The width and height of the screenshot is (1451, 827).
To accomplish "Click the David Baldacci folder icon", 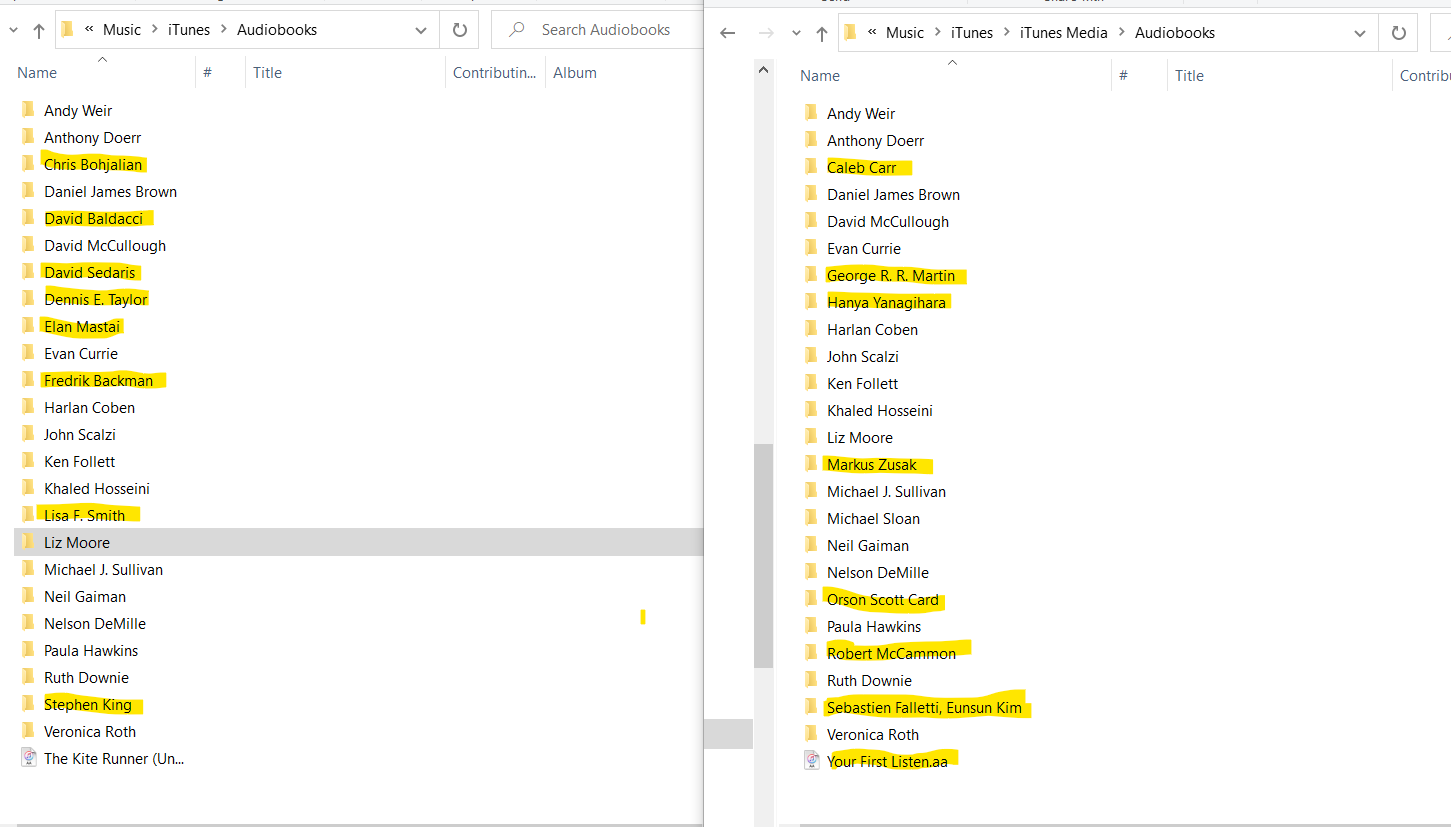I will click(28, 218).
